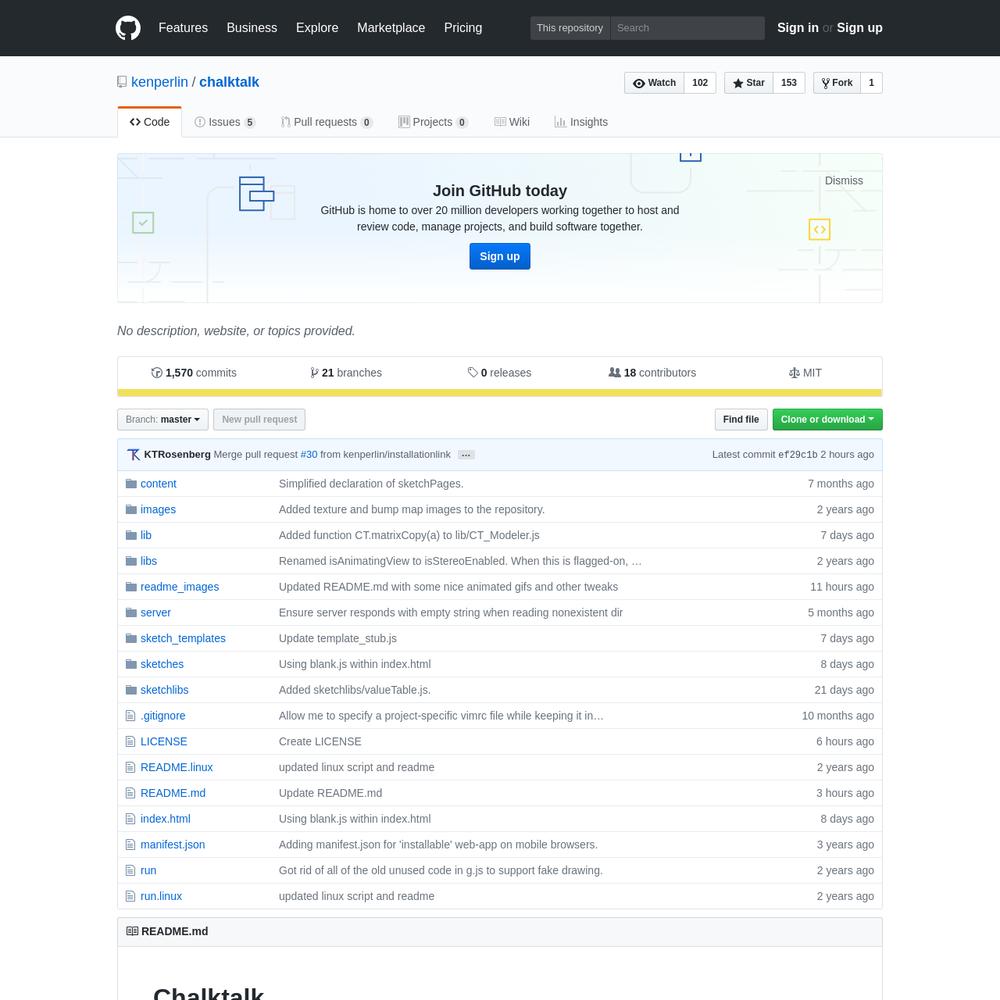Image resolution: width=1000 pixels, height=1000 pixels.
Task: Open Features in the top navigation
Action: (x=183, y=28)
